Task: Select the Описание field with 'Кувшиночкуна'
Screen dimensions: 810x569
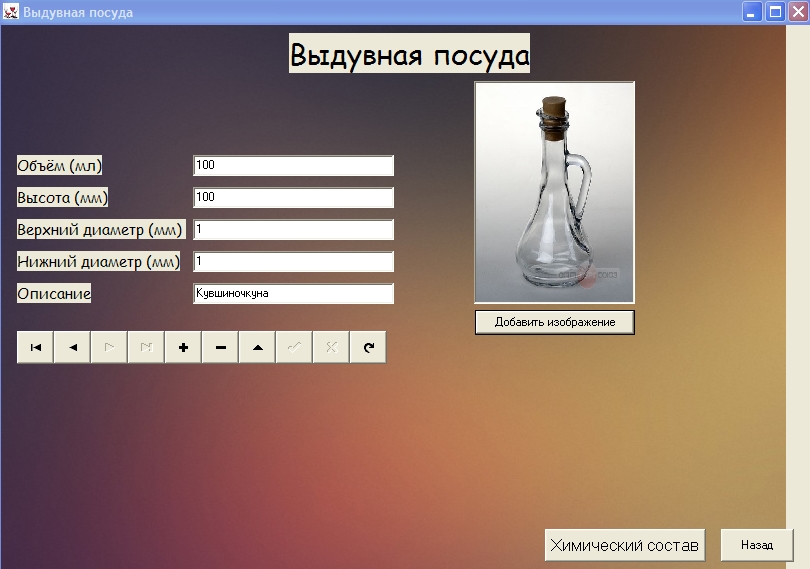Action: (293, 294)
